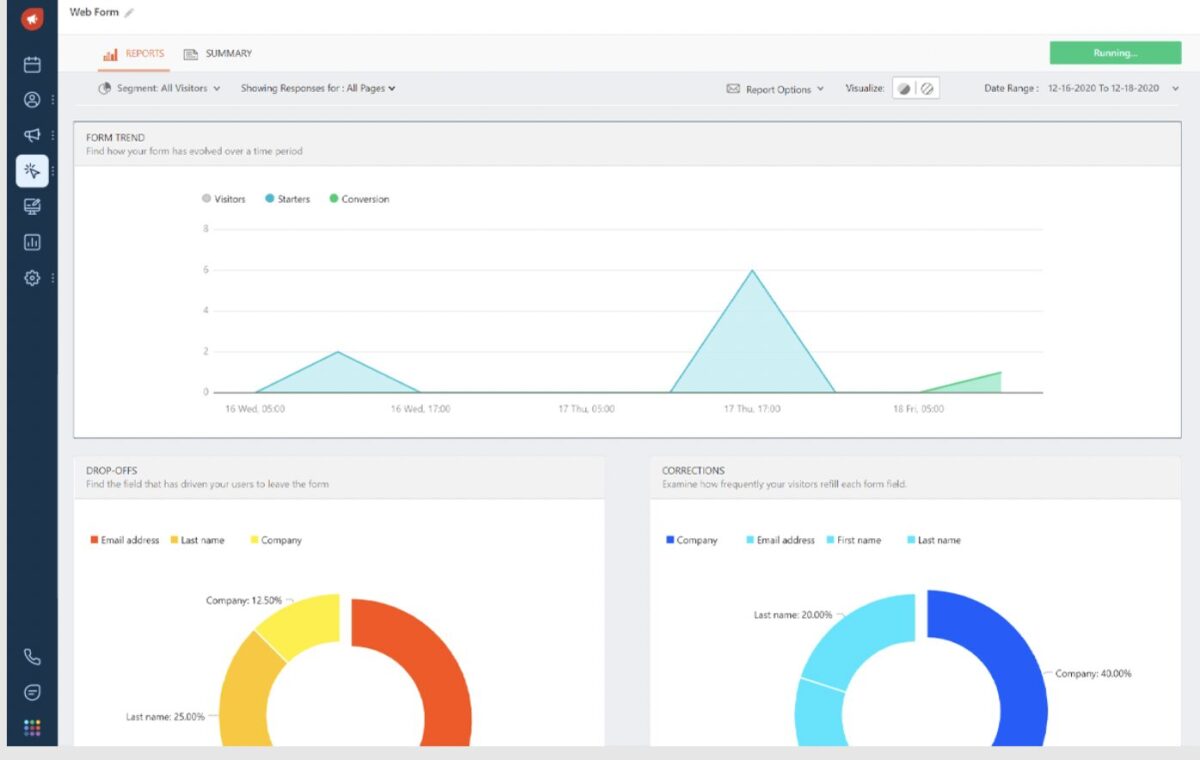
Task: Open the chat tool at sidebar bottom
Action: (x=32, y=691)
